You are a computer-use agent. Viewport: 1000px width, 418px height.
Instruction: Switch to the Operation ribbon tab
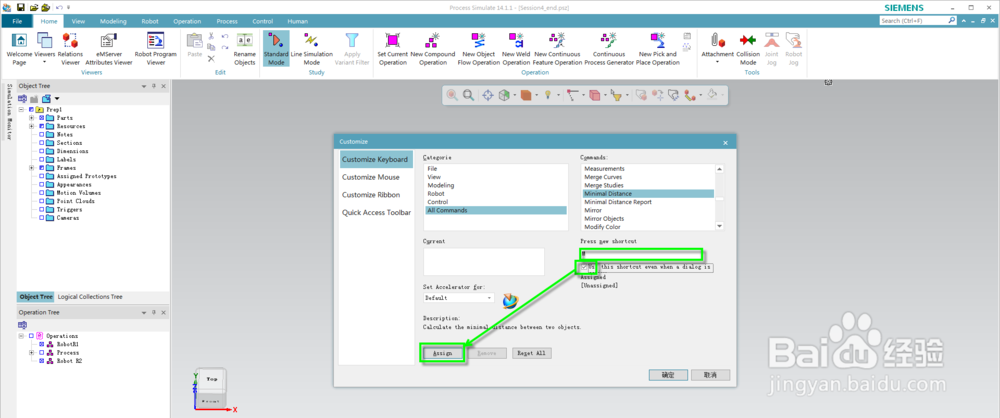[187, 21]
